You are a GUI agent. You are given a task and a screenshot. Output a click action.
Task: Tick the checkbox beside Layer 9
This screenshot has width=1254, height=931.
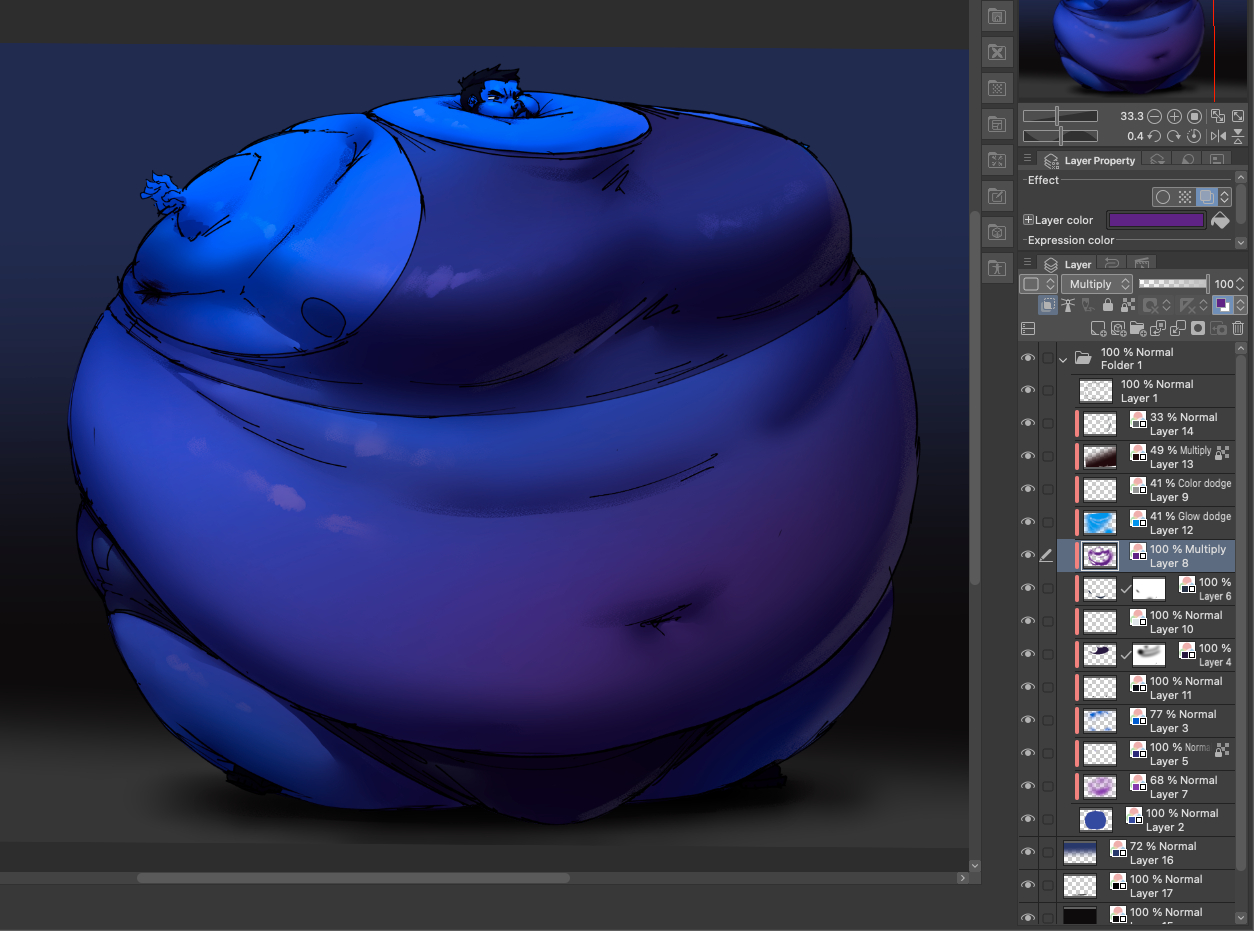pos(1048,489)
